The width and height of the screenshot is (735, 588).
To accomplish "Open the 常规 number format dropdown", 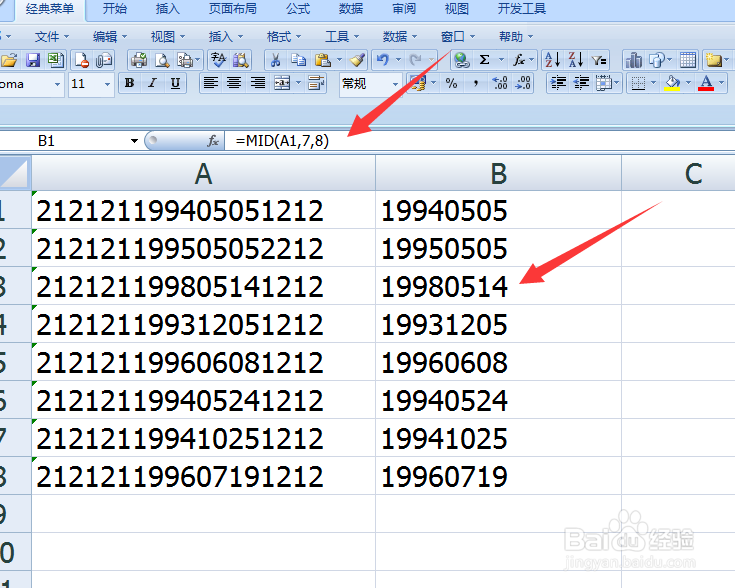I will click(x=395, y=84).
